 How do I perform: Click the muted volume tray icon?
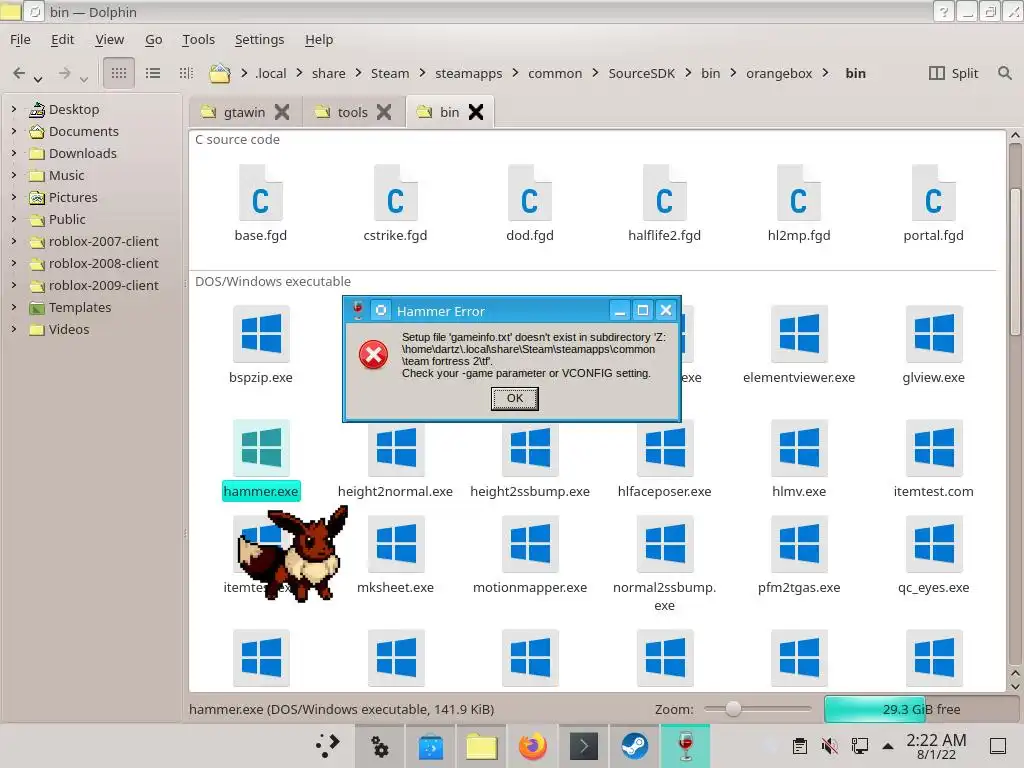click(x=829, y=746)
